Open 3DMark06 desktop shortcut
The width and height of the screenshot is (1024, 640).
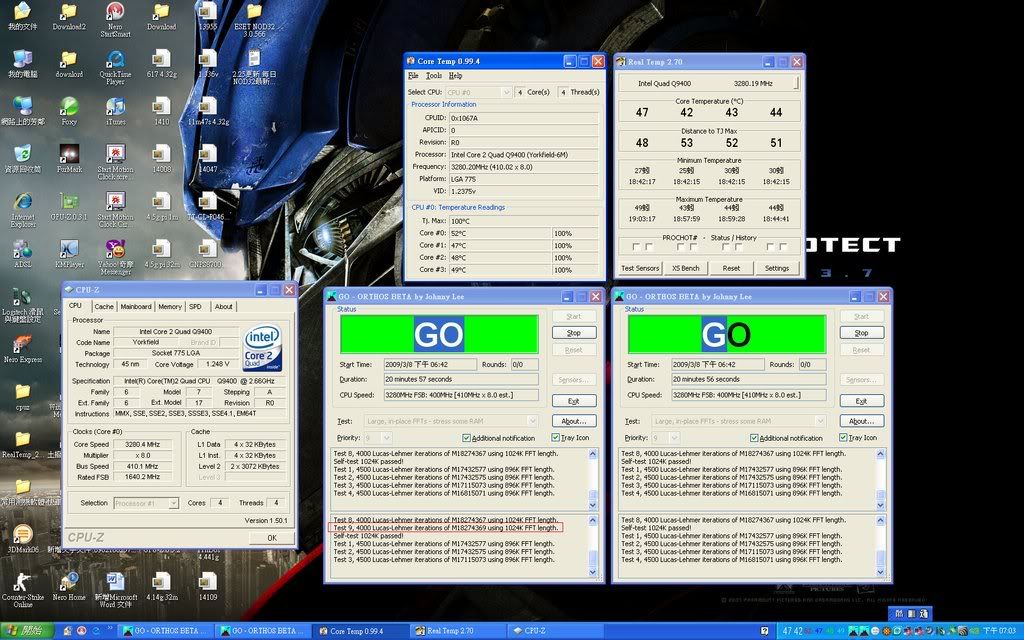(x=23, y=539)
